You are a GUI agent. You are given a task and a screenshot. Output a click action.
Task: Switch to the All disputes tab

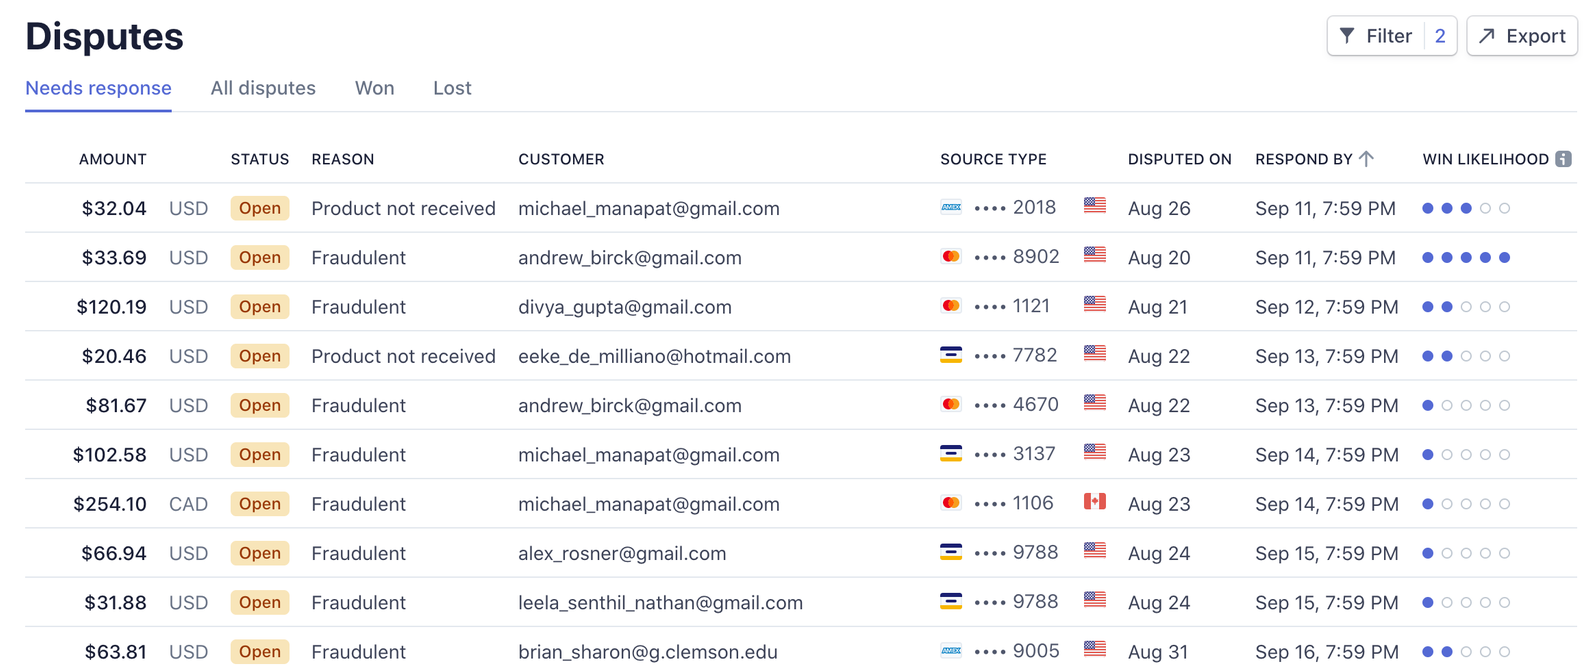263,88
